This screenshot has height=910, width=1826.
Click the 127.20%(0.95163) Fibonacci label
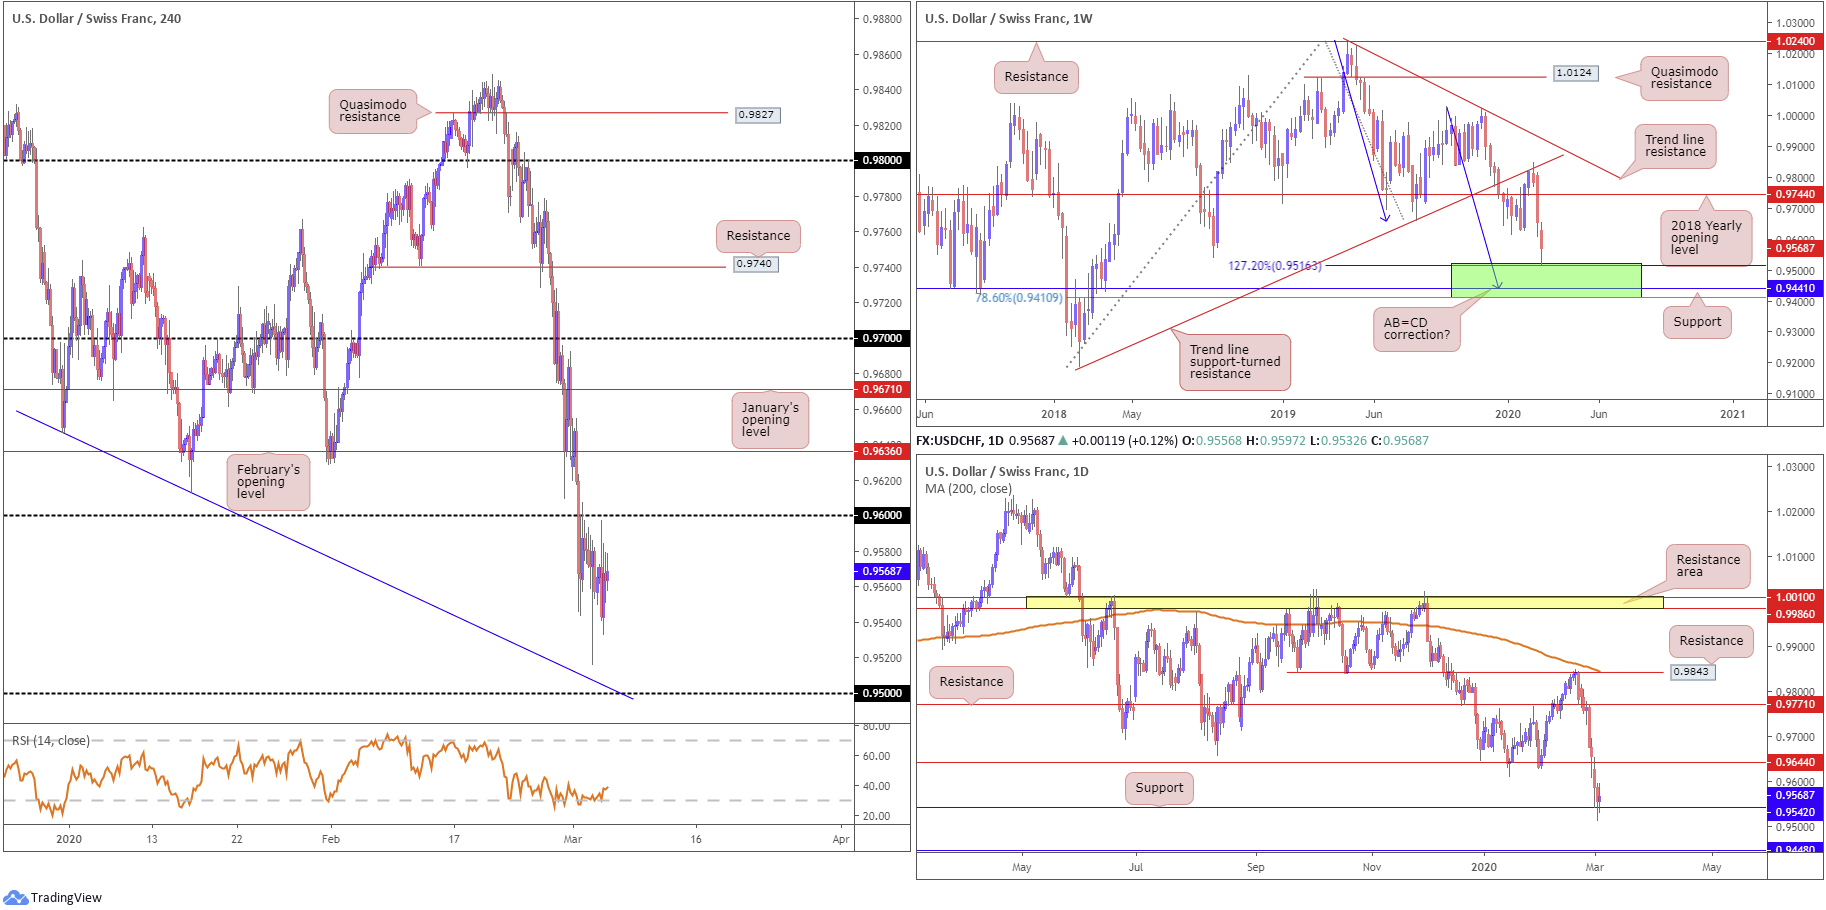(1275, 266)
